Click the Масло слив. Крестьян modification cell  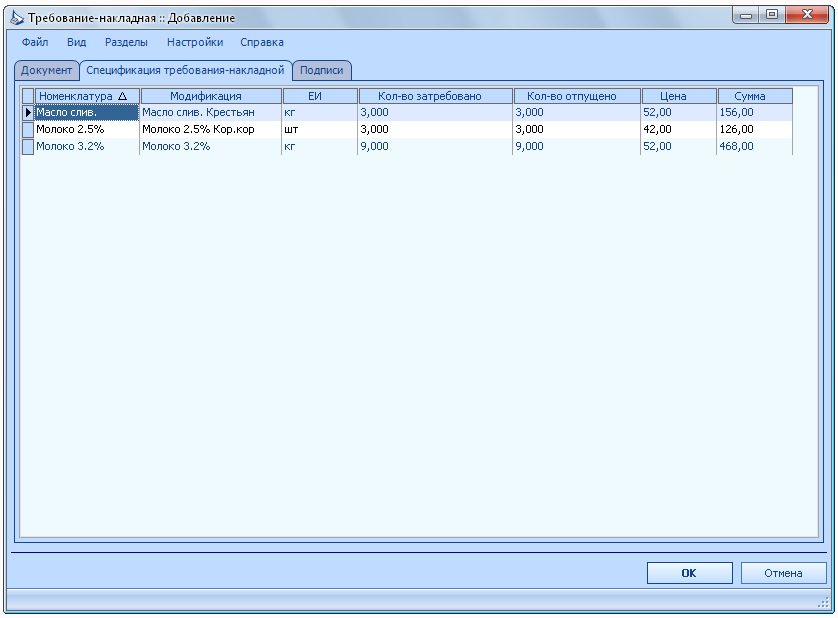click(211, 112)
